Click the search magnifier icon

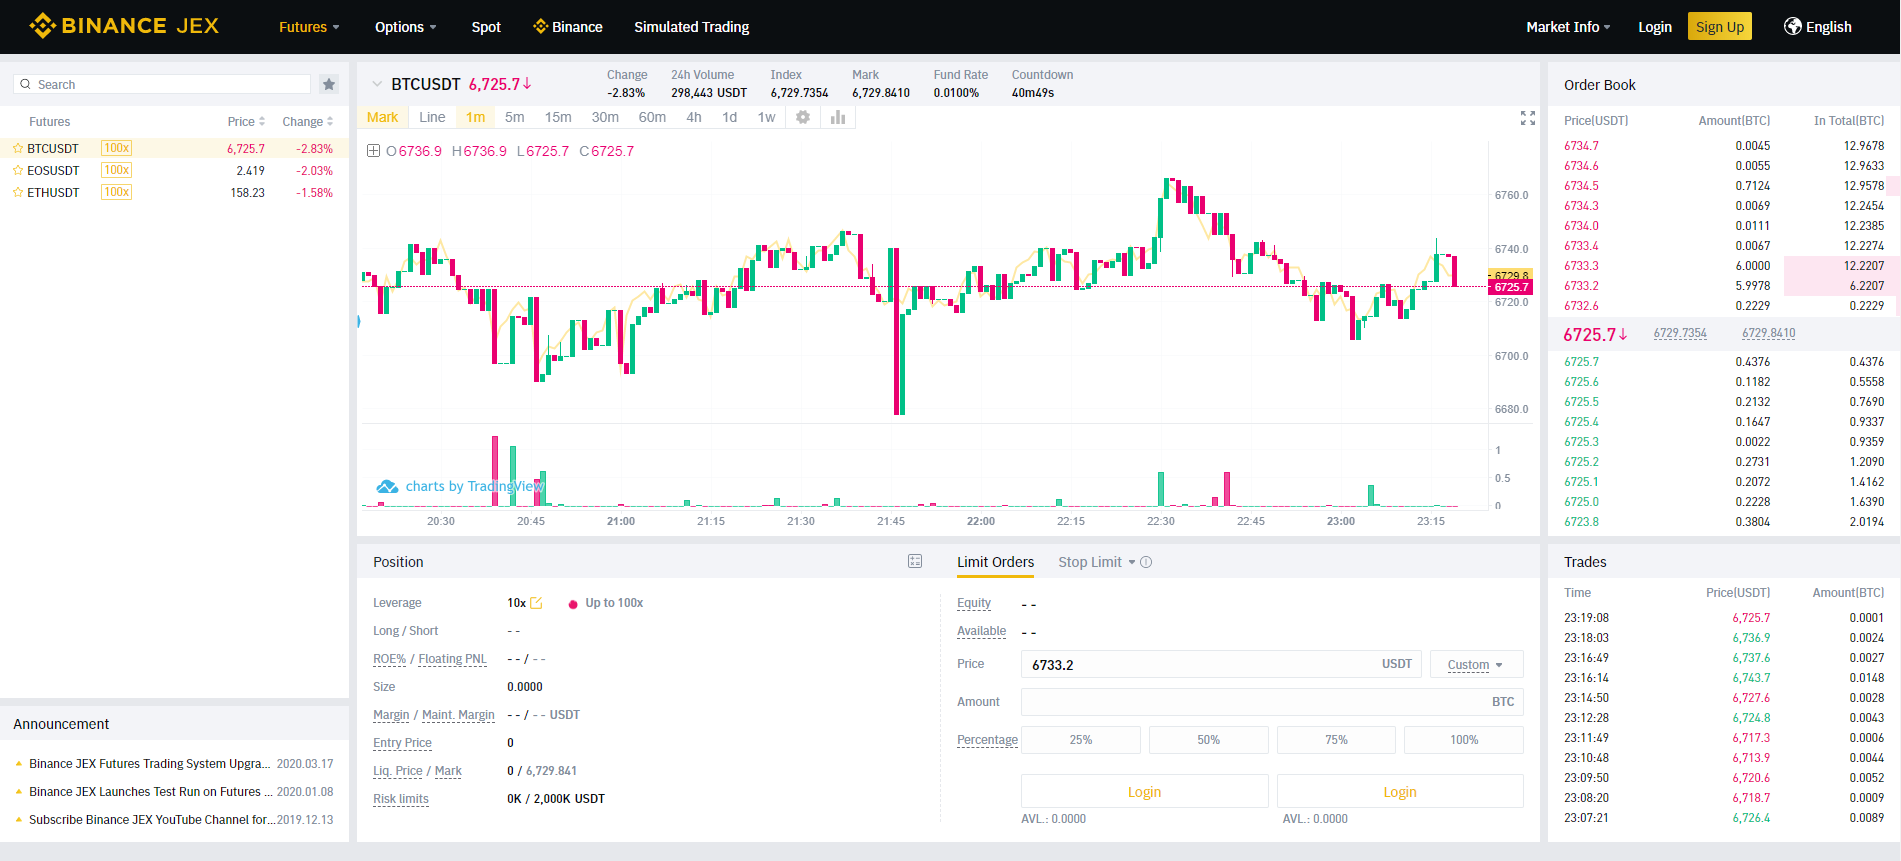point(26,85)
